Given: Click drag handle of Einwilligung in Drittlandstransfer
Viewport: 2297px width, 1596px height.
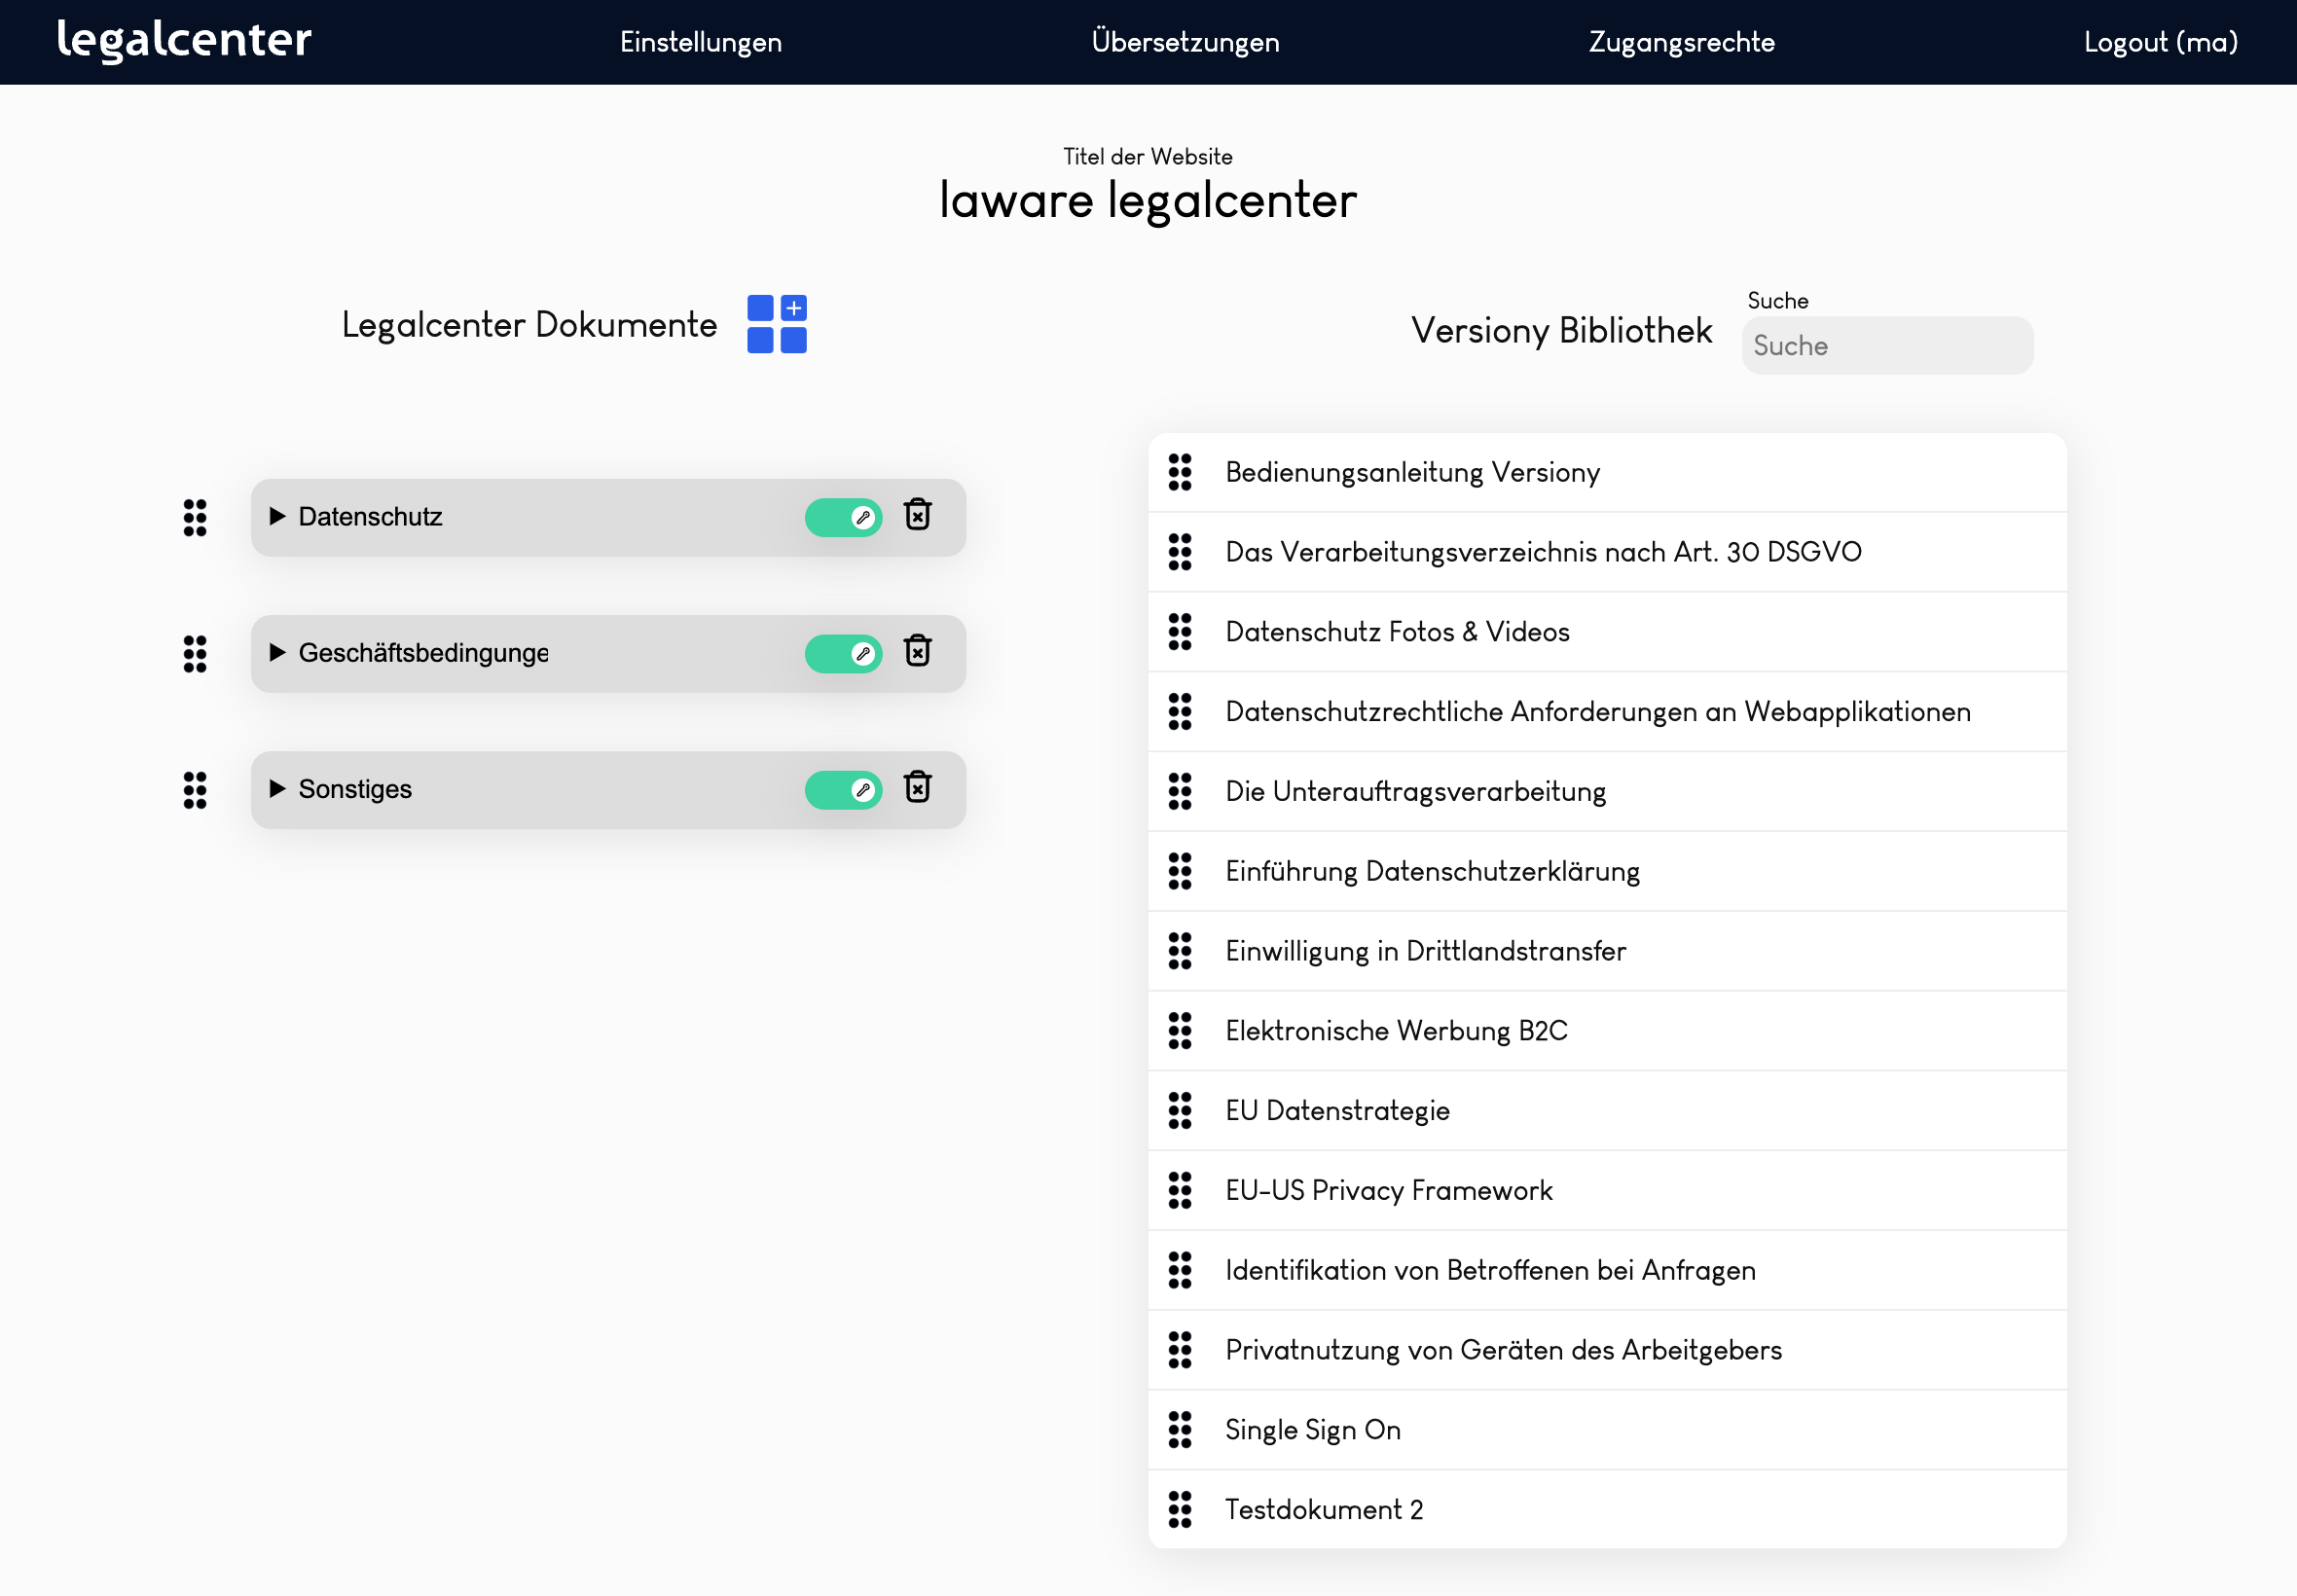Looking at the screenshot, I should tap(1180, 951).
